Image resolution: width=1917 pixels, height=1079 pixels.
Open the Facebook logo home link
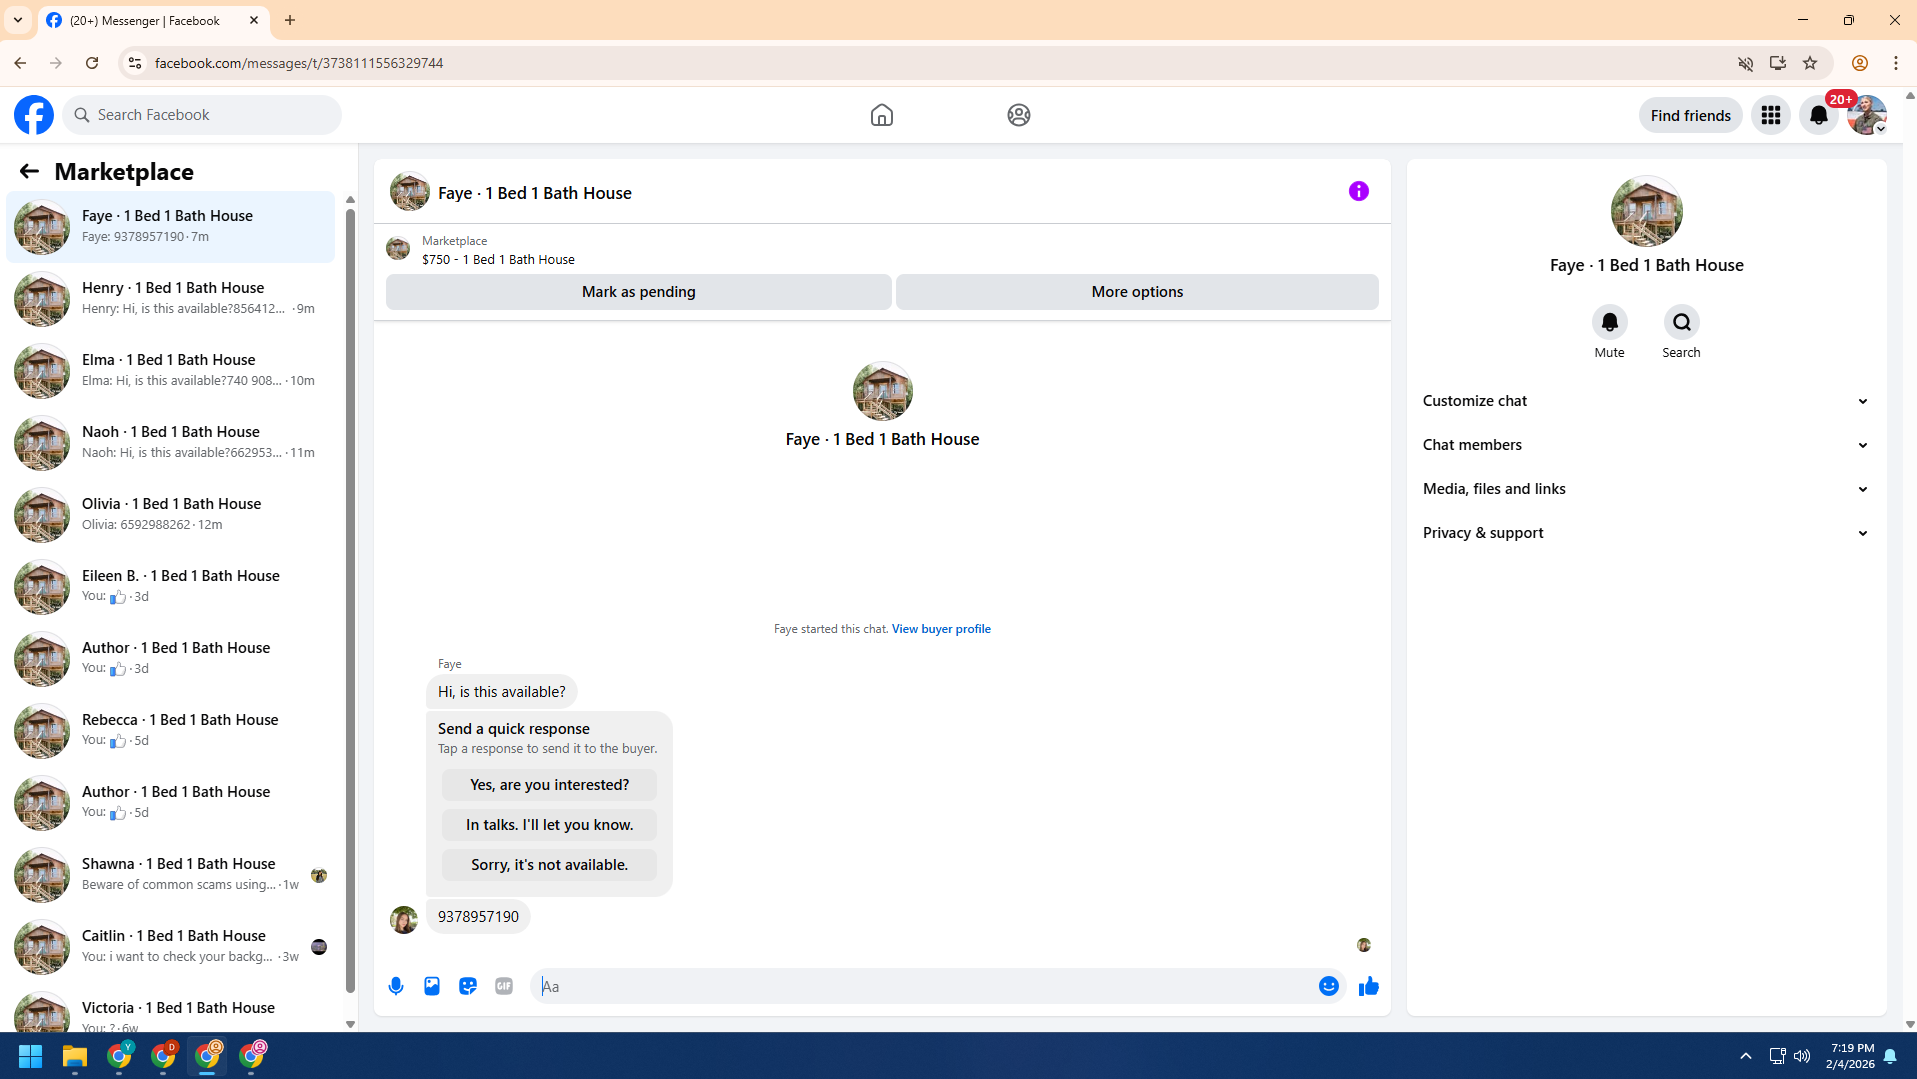(34, 115)
